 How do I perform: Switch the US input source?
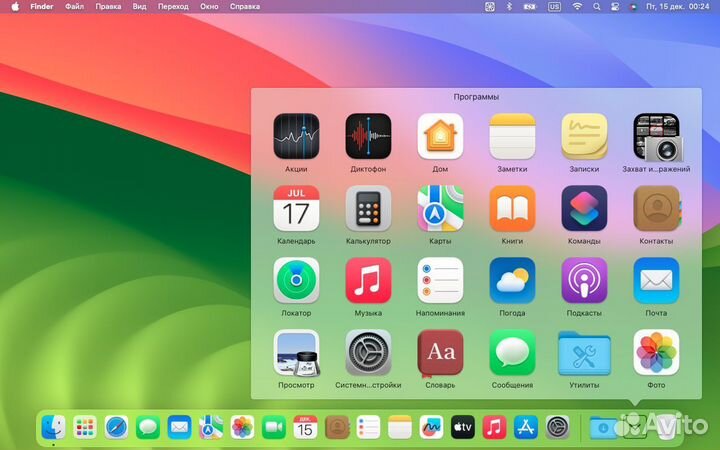tap(554, 6)
